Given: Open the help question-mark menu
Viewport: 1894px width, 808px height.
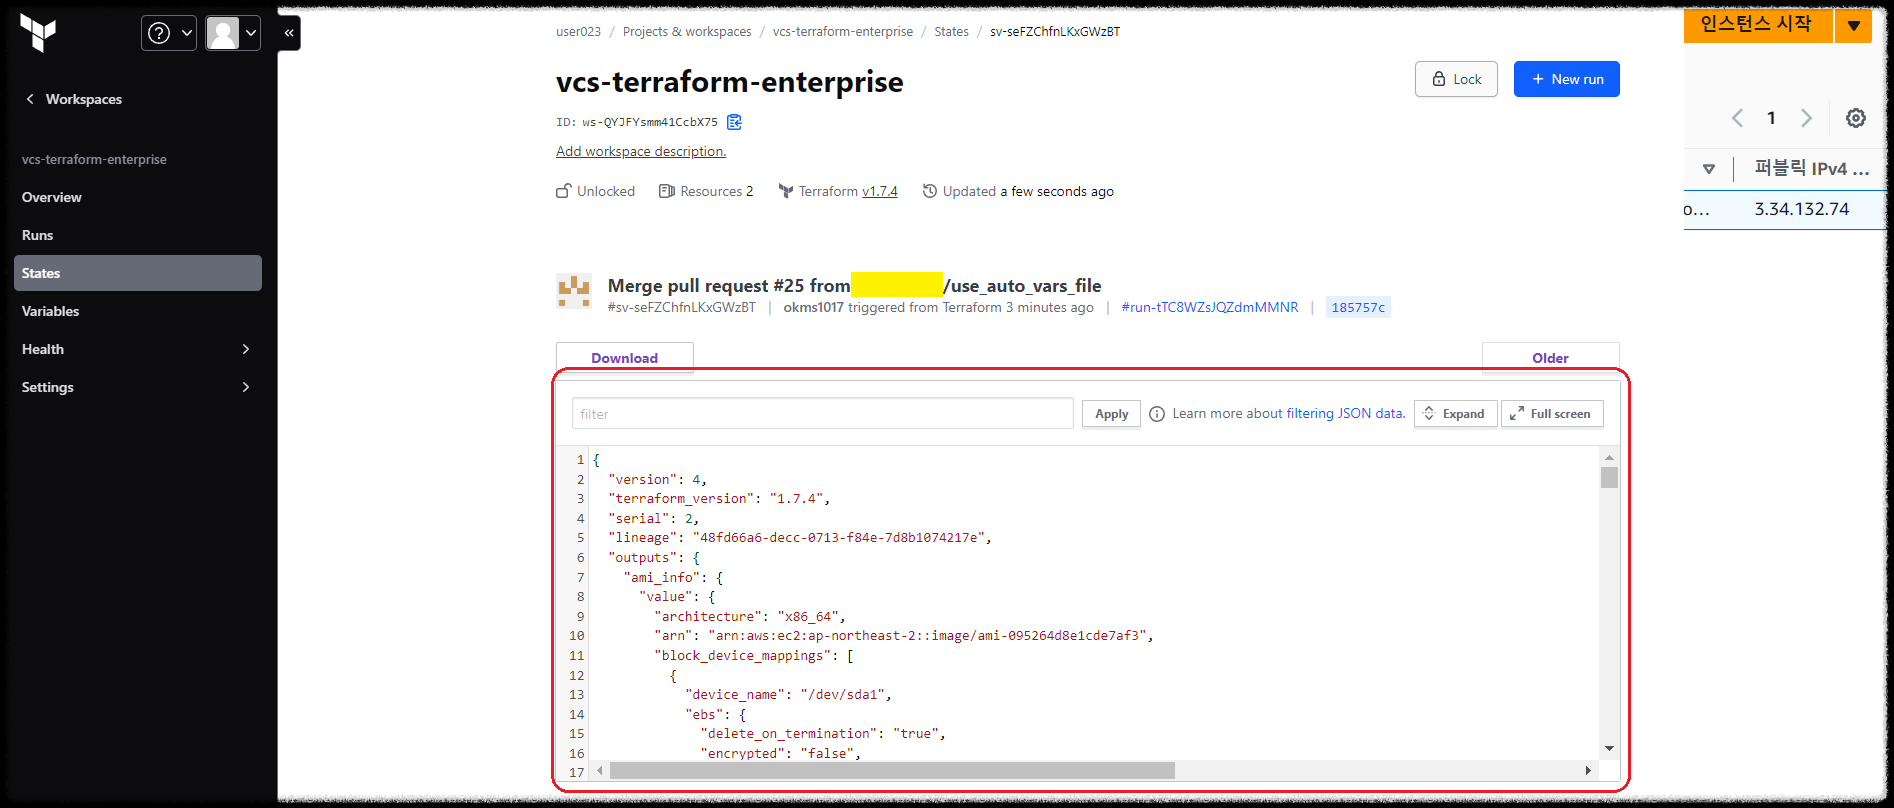Looking at the screenshot, I should click(169, 33).
